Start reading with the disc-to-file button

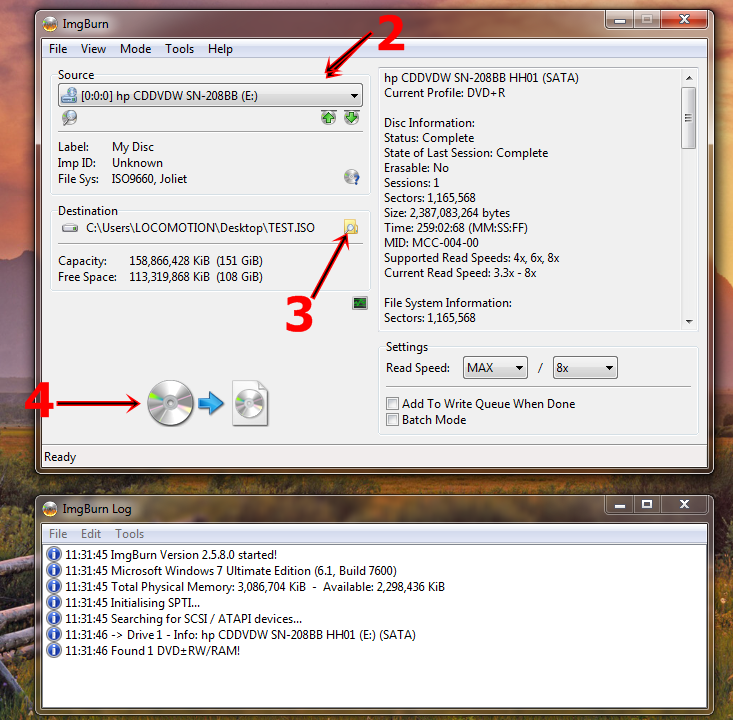point(208,403)
